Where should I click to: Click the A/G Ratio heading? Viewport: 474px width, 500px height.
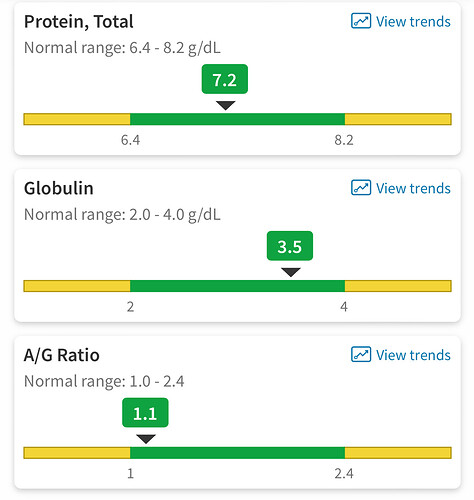pyautogui.click(x=62, y=355)
